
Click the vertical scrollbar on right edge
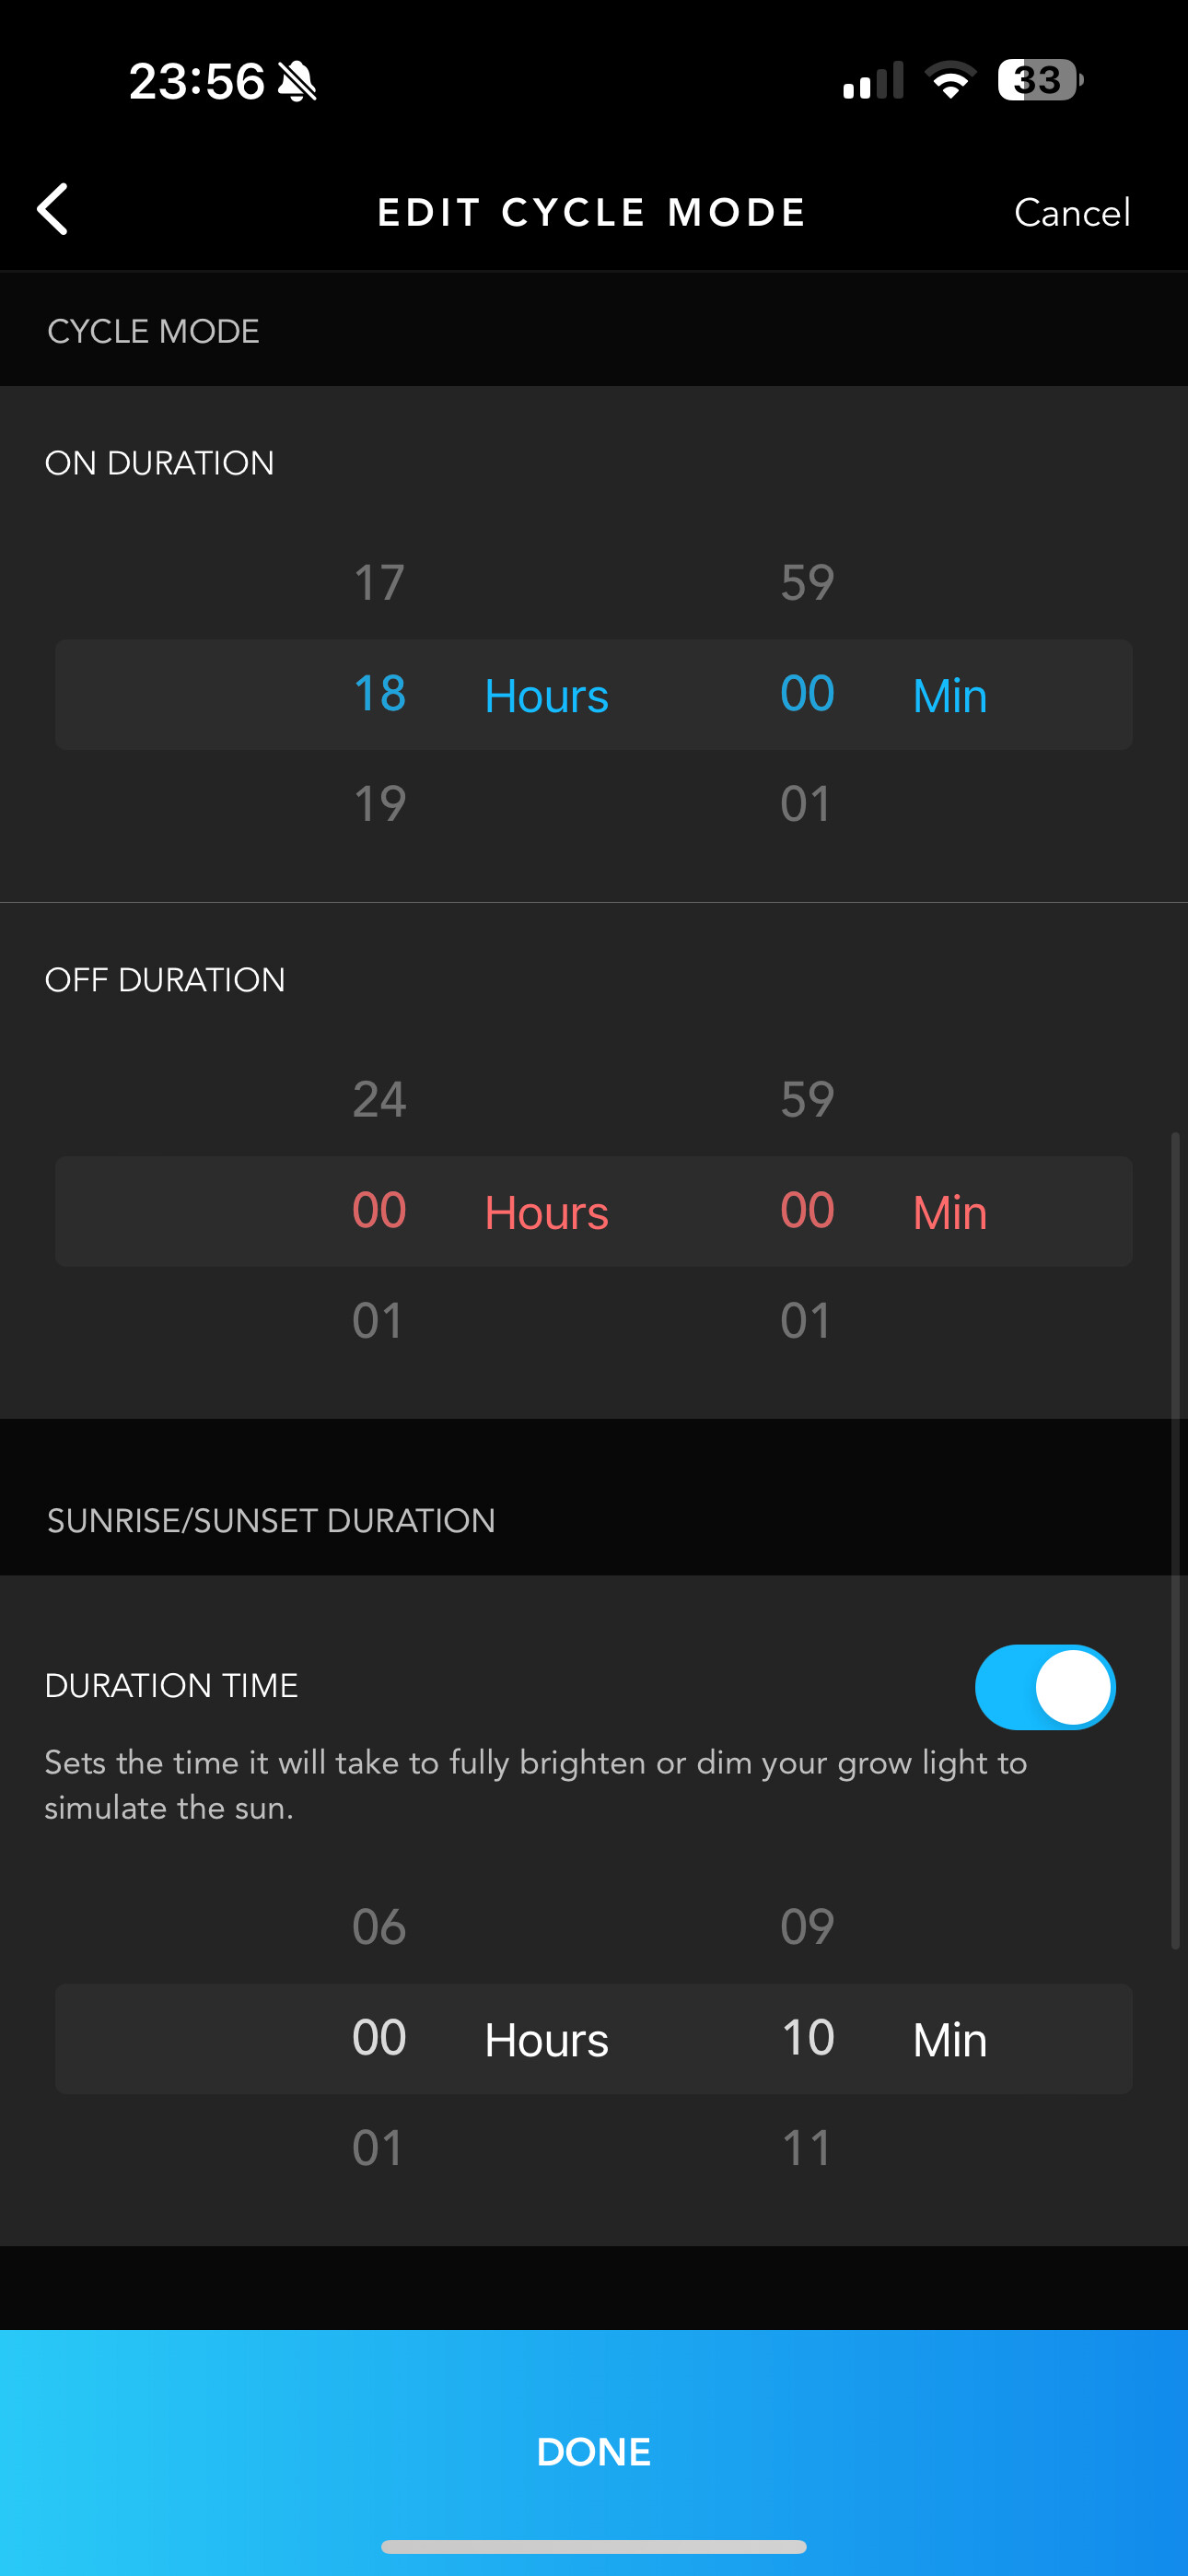[1176, 1540]
